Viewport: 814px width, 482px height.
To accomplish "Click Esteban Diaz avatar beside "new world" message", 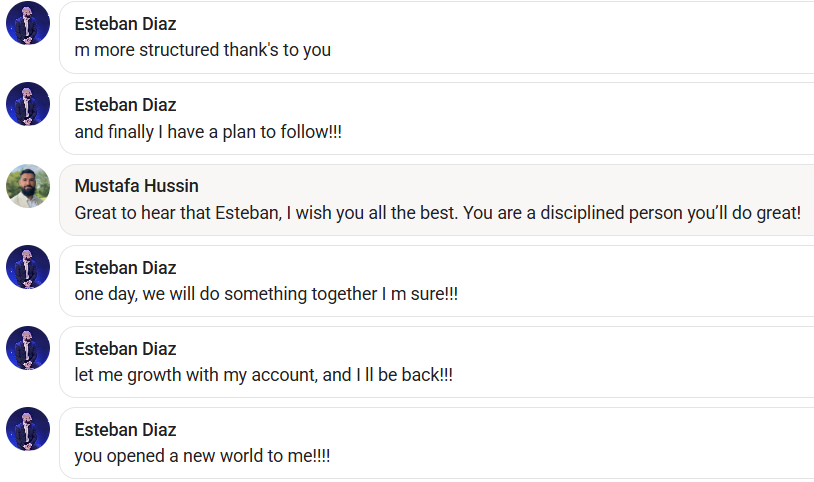I will click(x=28, y=429).
